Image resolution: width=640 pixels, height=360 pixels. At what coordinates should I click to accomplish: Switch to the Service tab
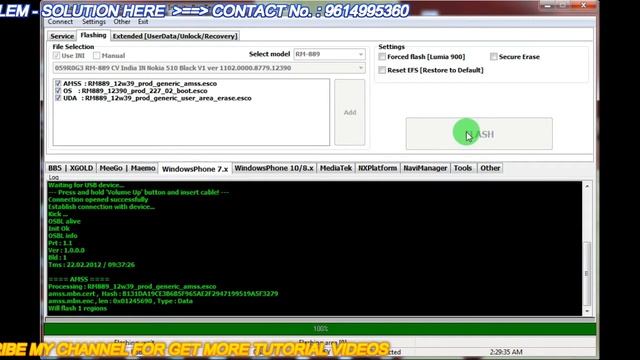[x=62, y=36]
